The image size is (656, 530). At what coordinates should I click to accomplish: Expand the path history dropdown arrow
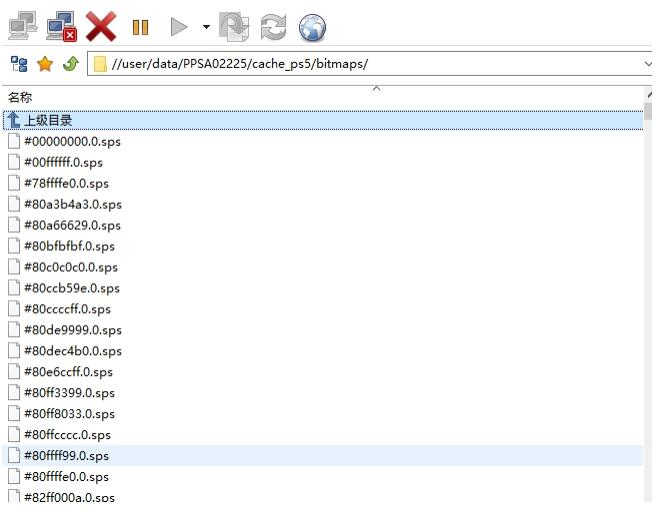[648, 64]
